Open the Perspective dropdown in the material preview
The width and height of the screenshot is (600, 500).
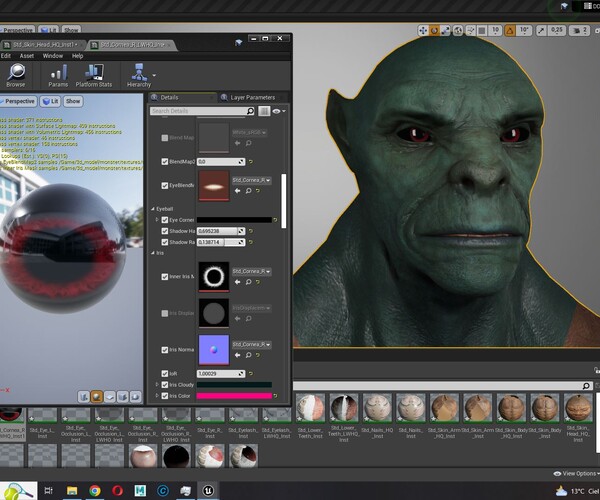[x=18, y=101]
